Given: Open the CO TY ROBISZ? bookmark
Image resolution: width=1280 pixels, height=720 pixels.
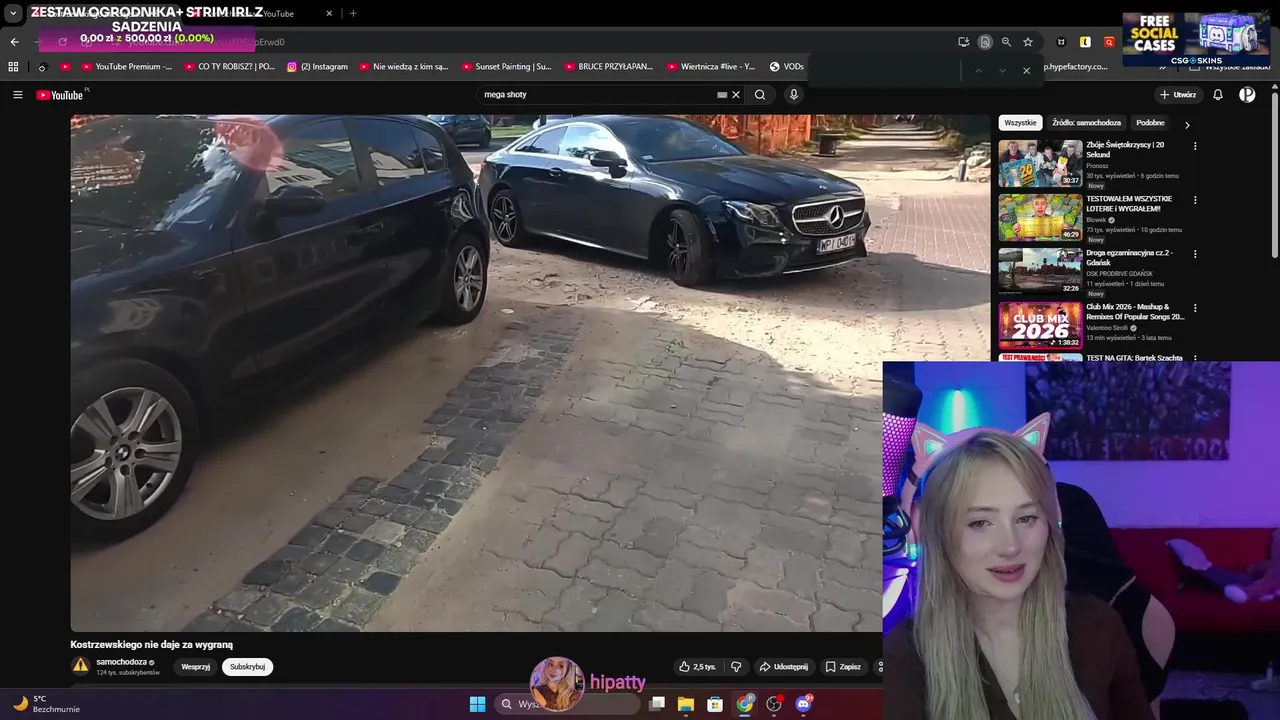Looking at the screenshot, I should click(x=229, y=67).
